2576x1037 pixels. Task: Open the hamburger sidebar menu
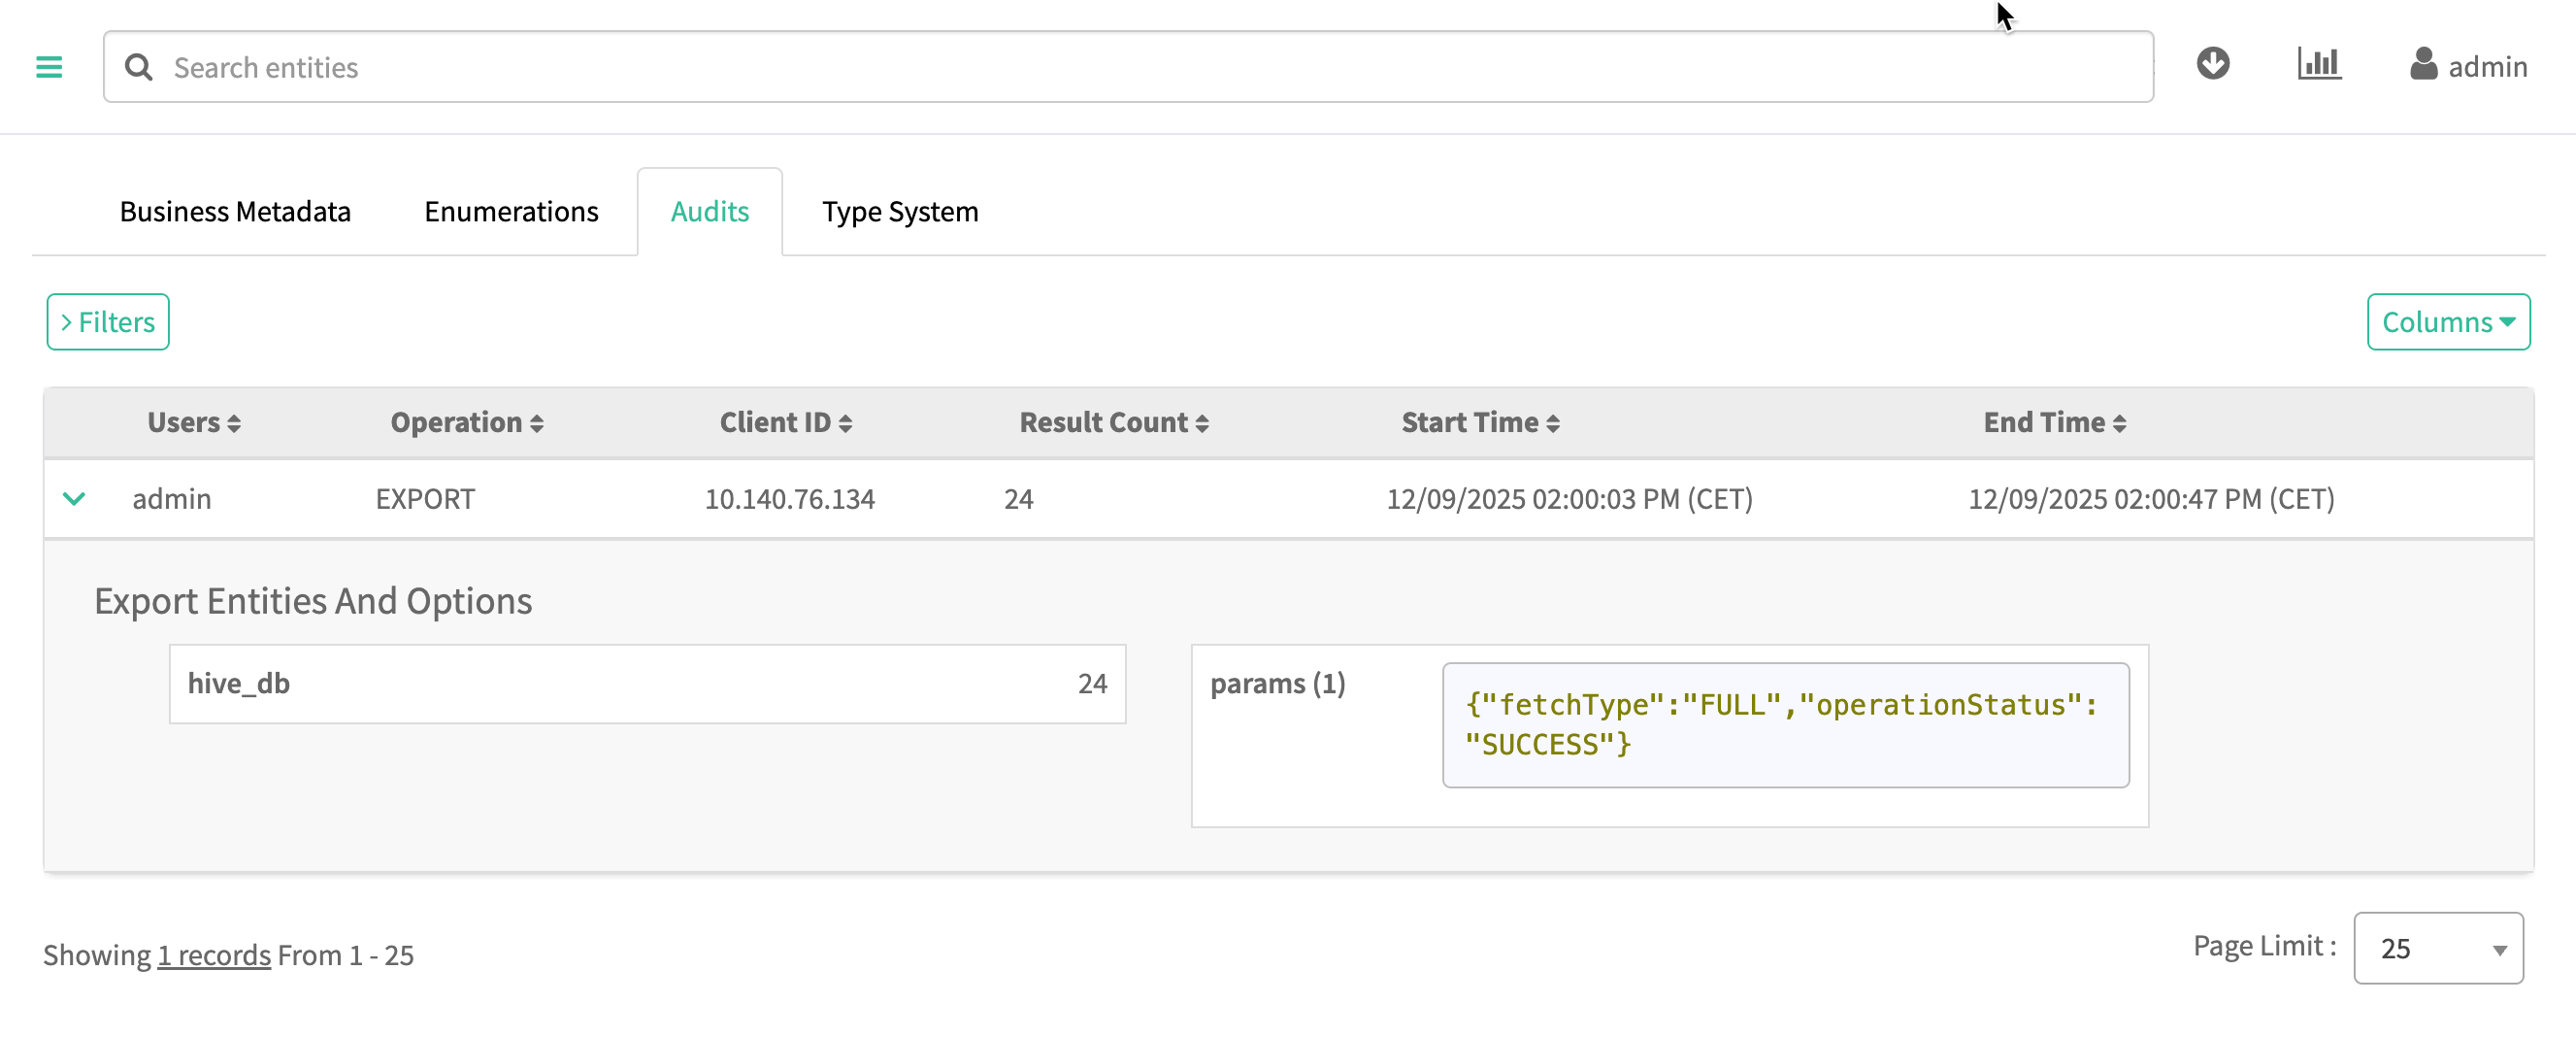[x=49, y=67]
